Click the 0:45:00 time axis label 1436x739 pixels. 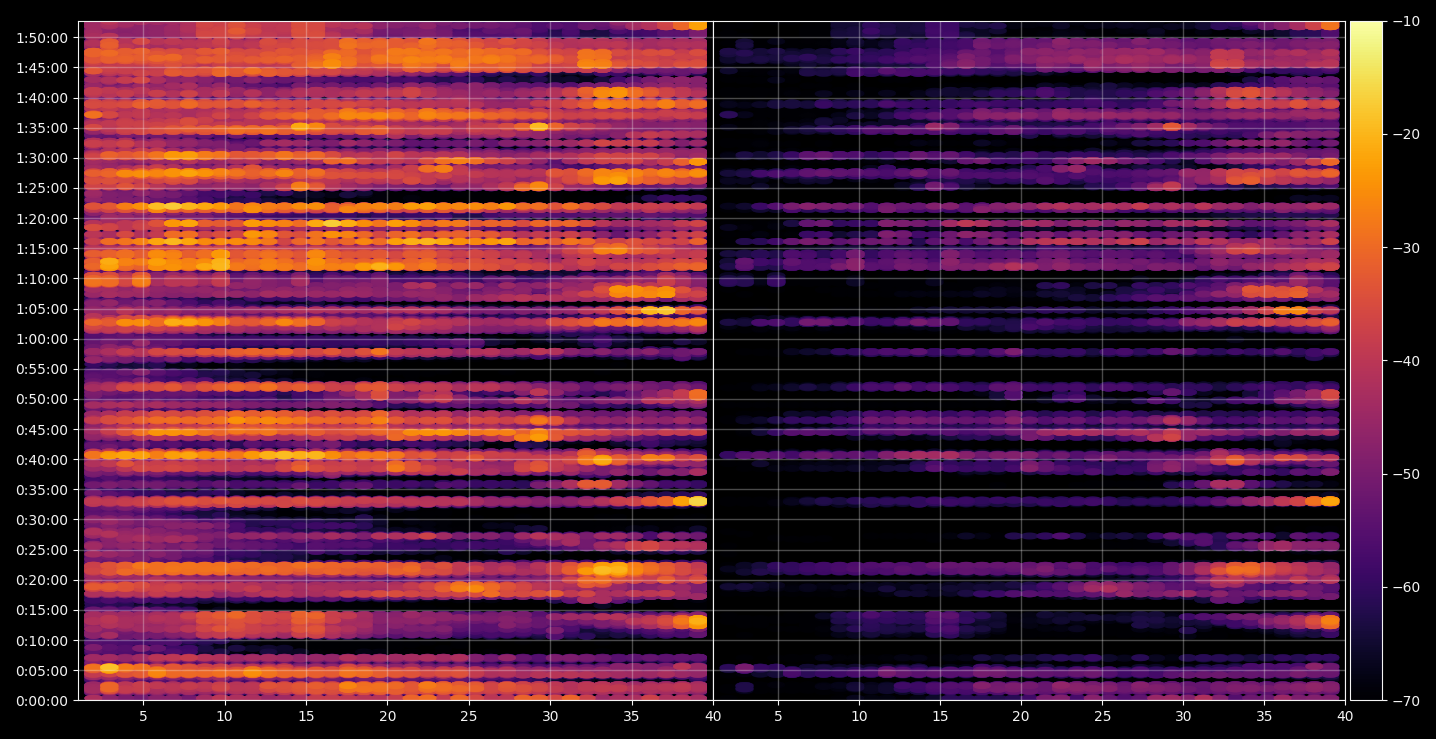coord(42,430)
